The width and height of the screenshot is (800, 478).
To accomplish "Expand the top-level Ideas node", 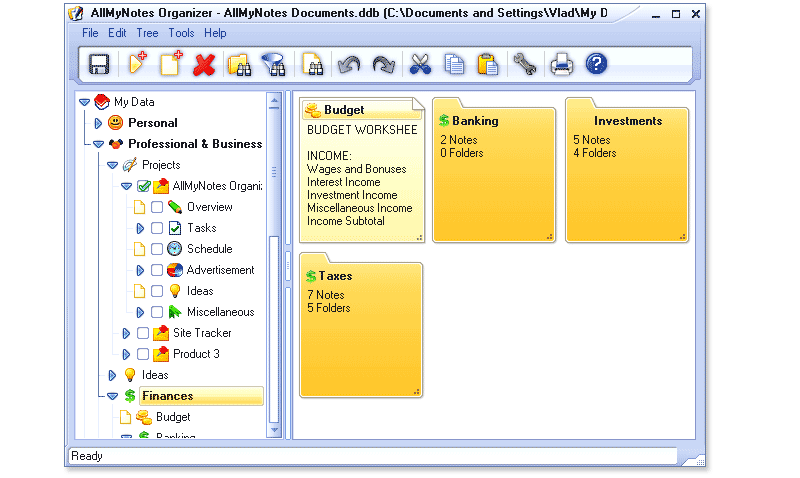I will (x=113, y=375).
